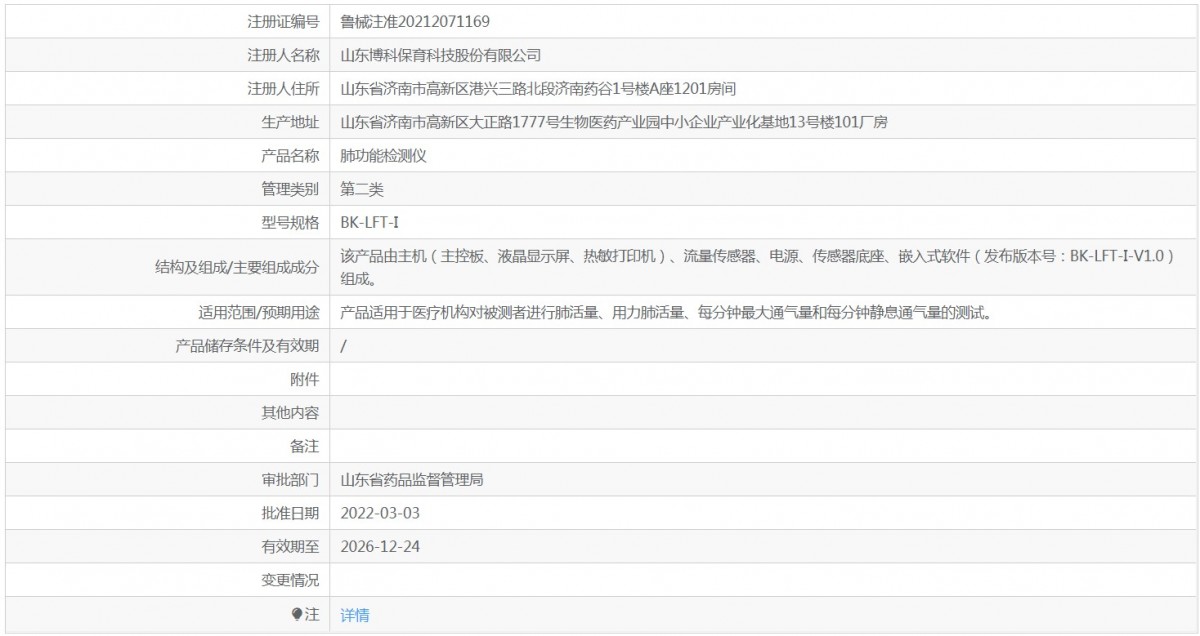The height and width of the screenshot is (636, 1200).
Task: Click management class value 第二类
Action: tap(362, 189)
